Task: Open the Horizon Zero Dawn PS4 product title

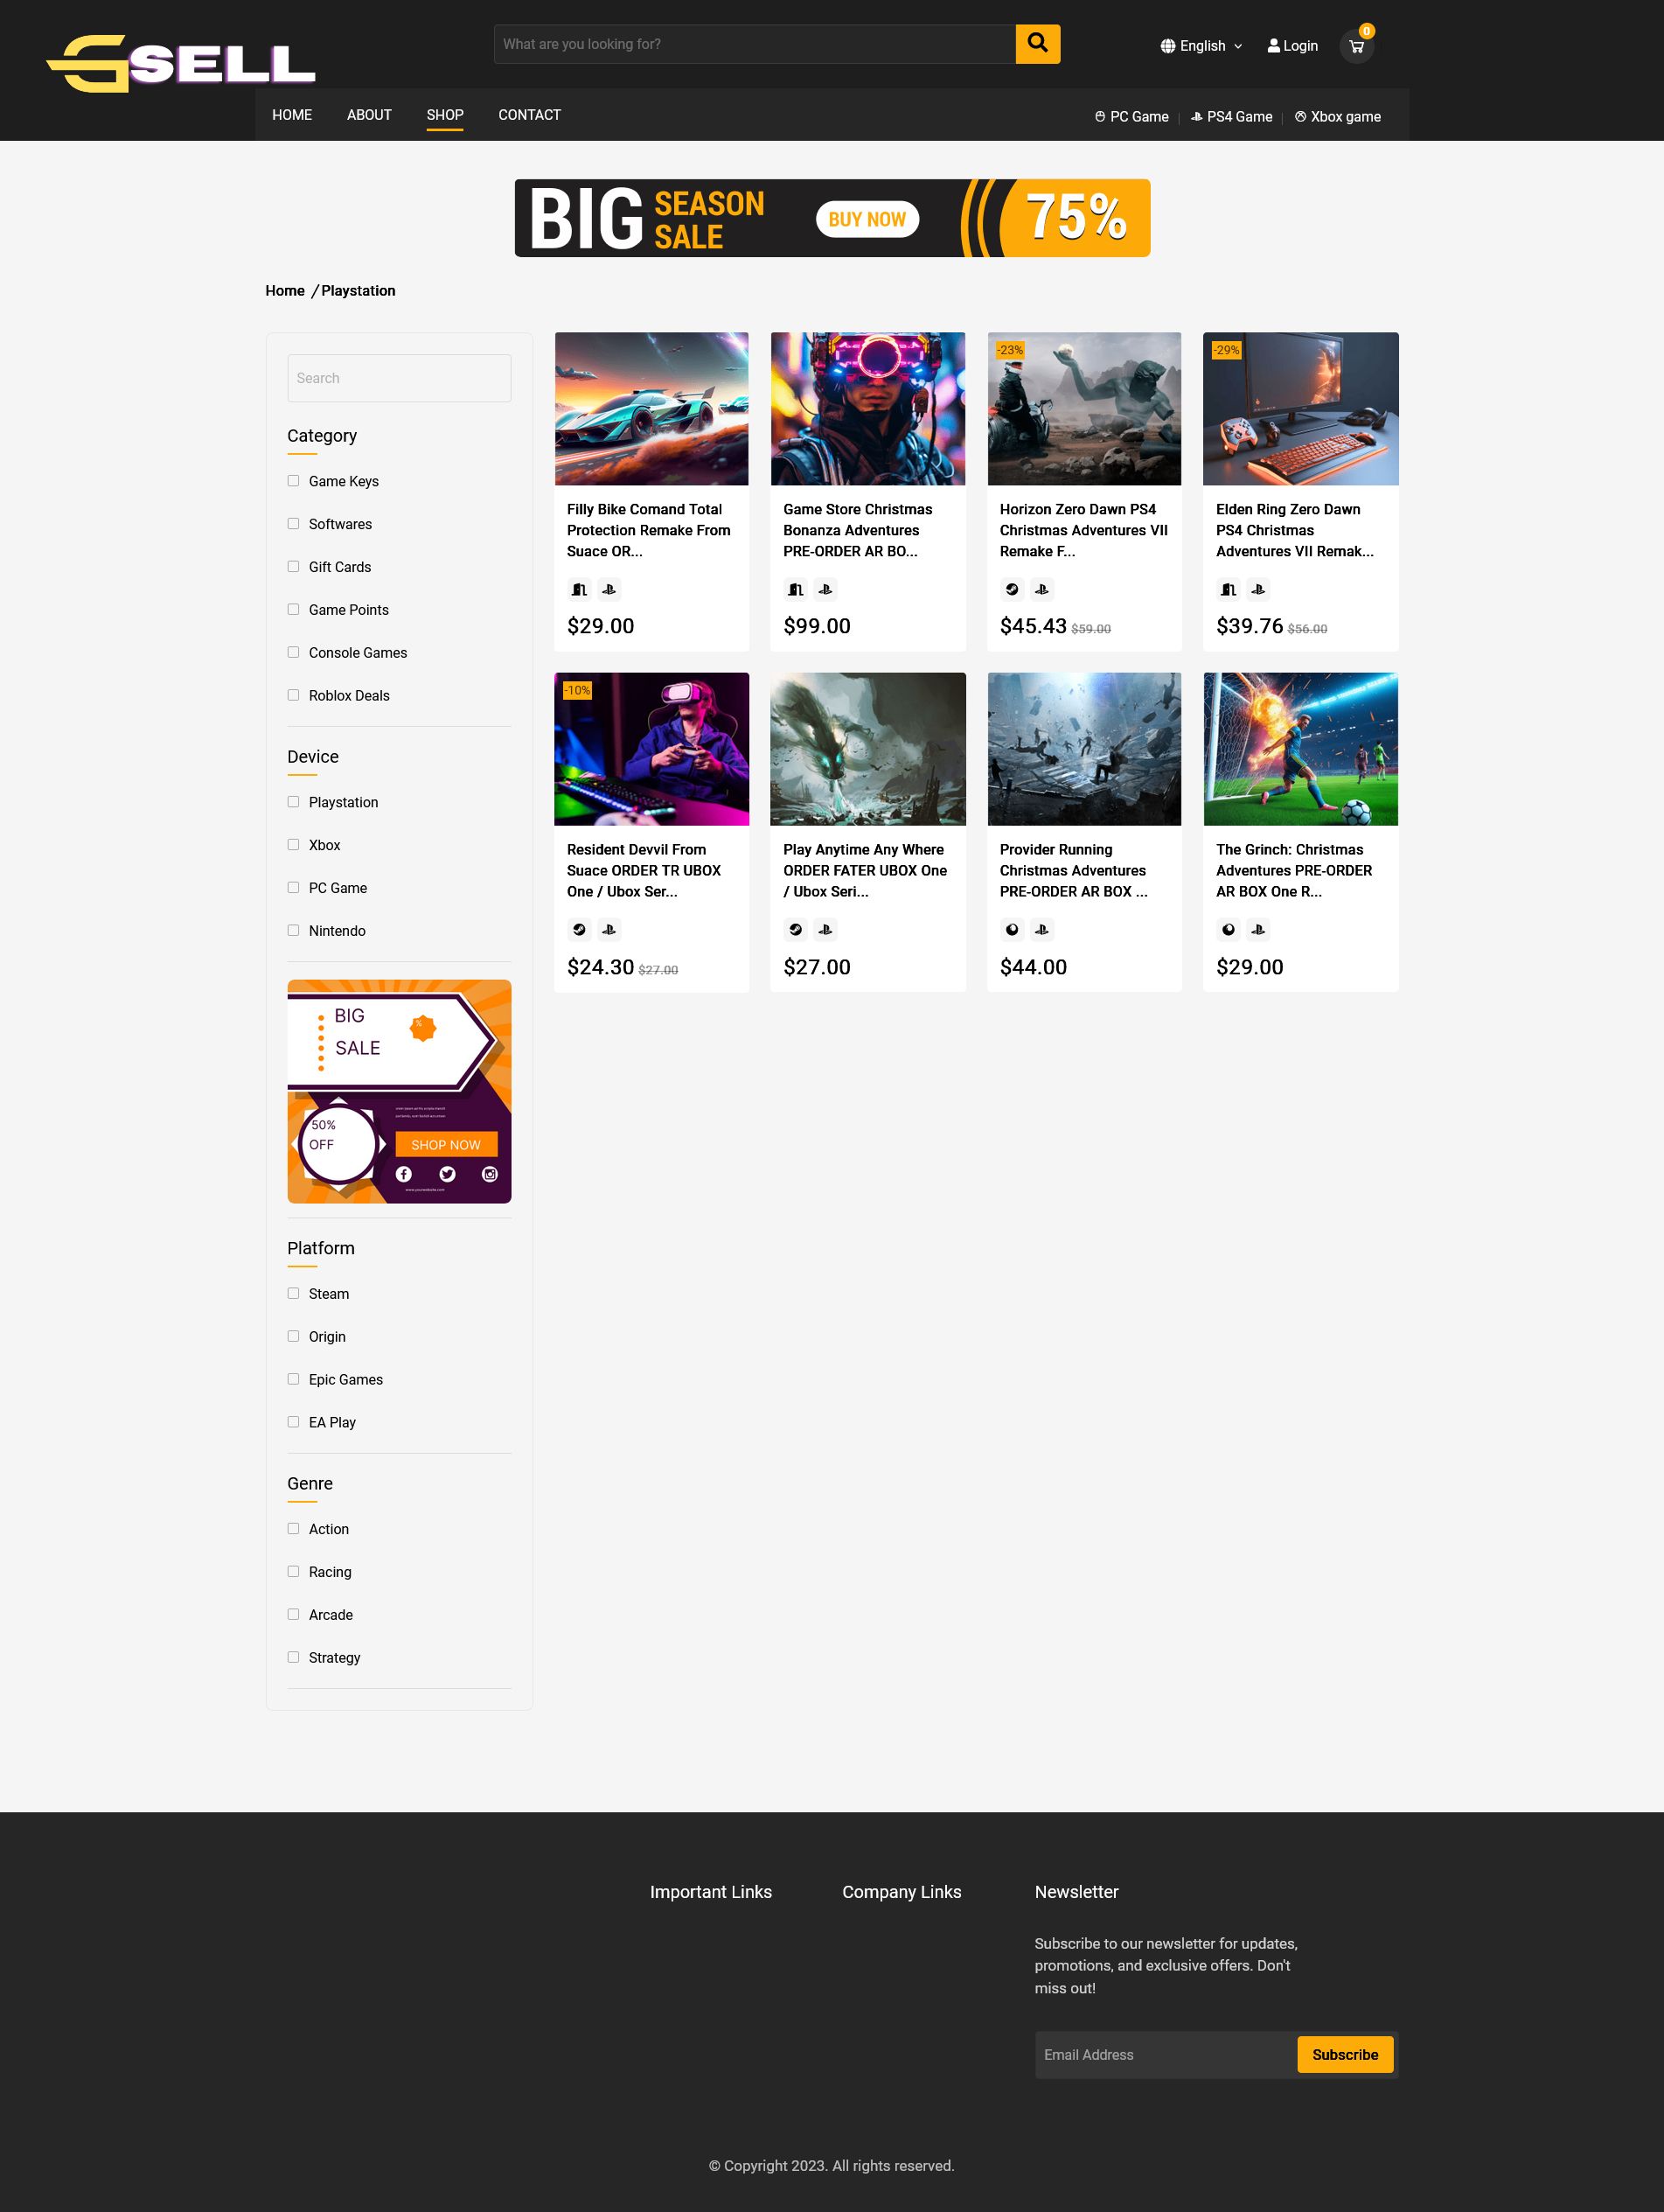Action: coord(1084,530)
